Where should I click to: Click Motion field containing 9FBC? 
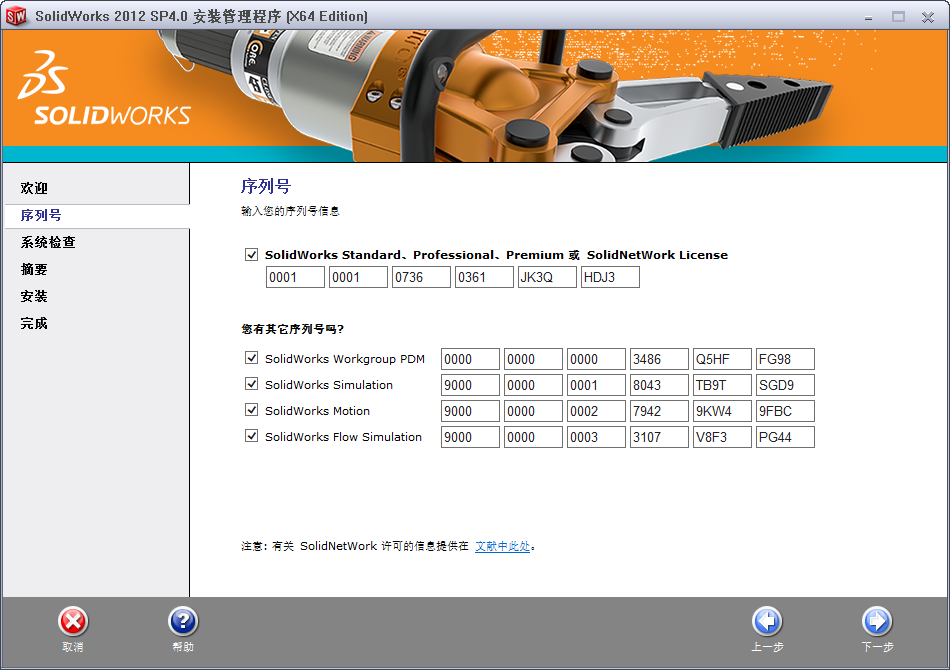(x=785, y=411)
